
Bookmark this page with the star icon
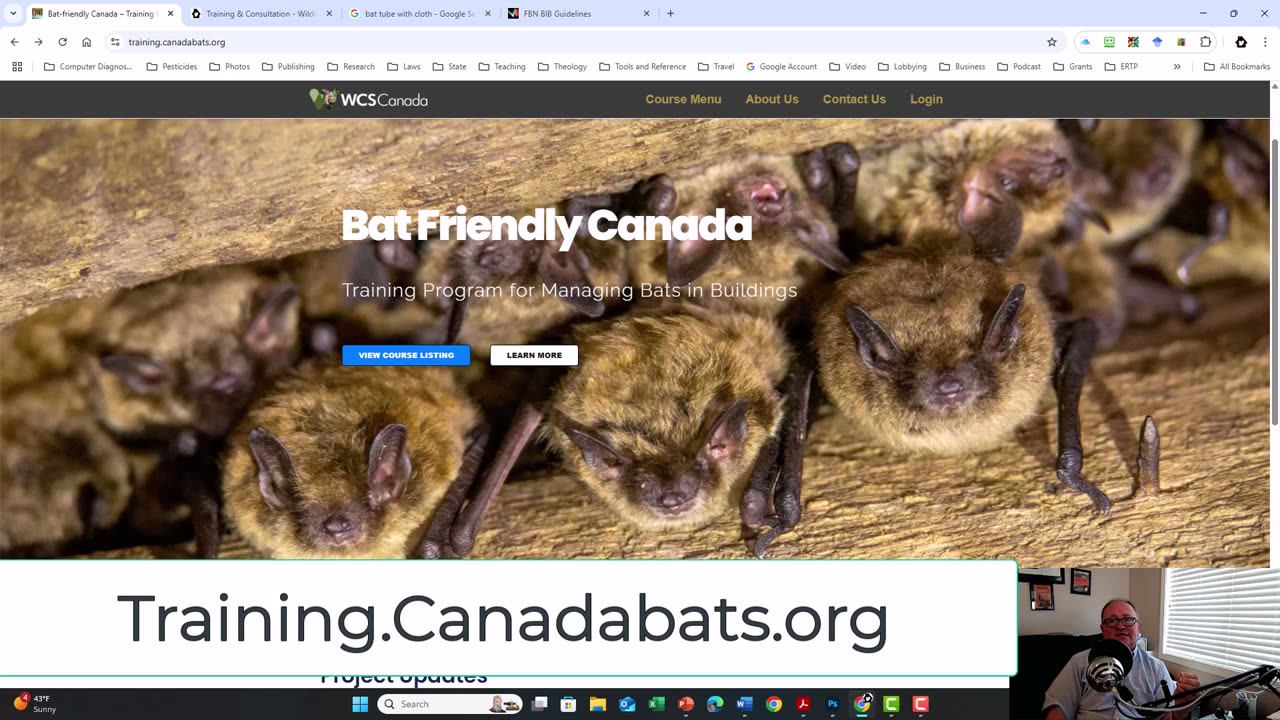pos(1052,42)
